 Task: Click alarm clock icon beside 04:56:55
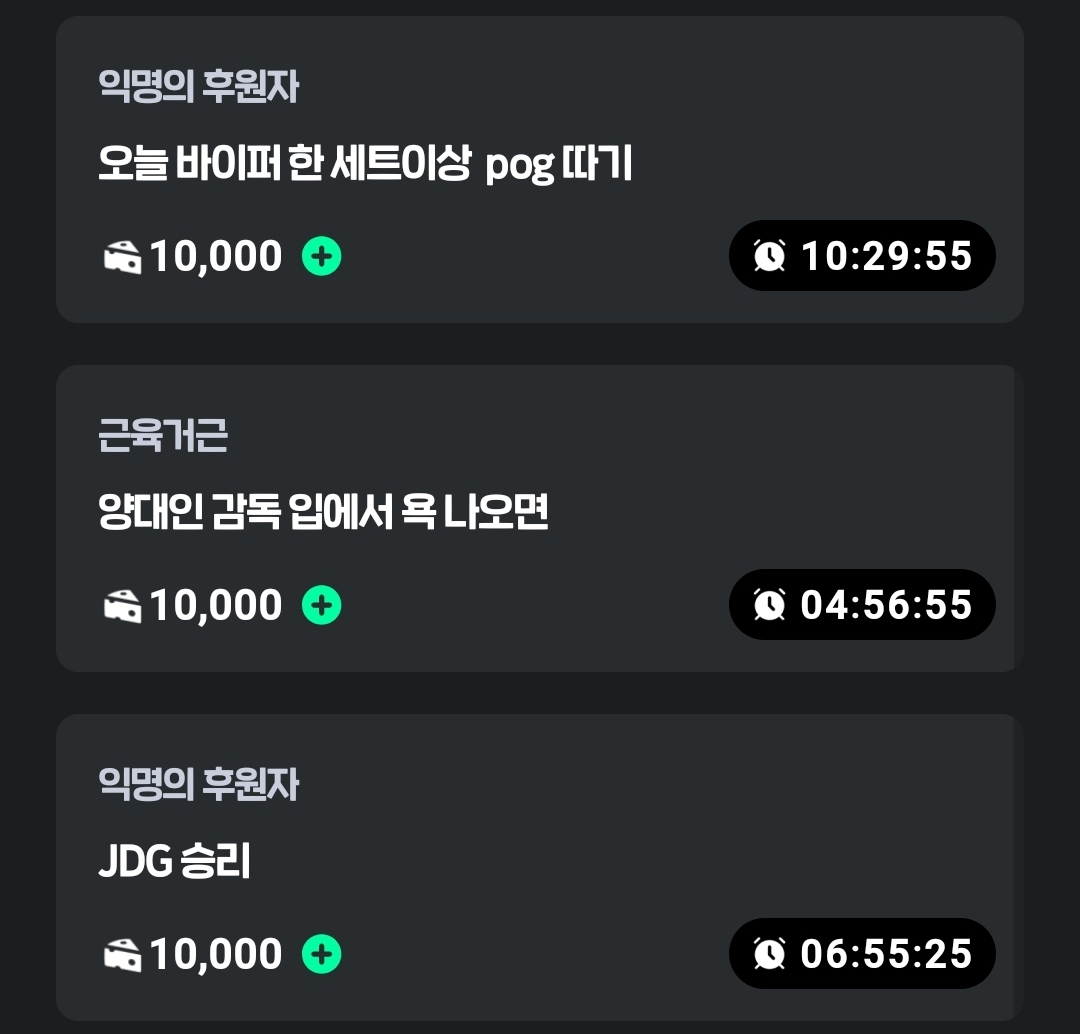coord(769,605)
